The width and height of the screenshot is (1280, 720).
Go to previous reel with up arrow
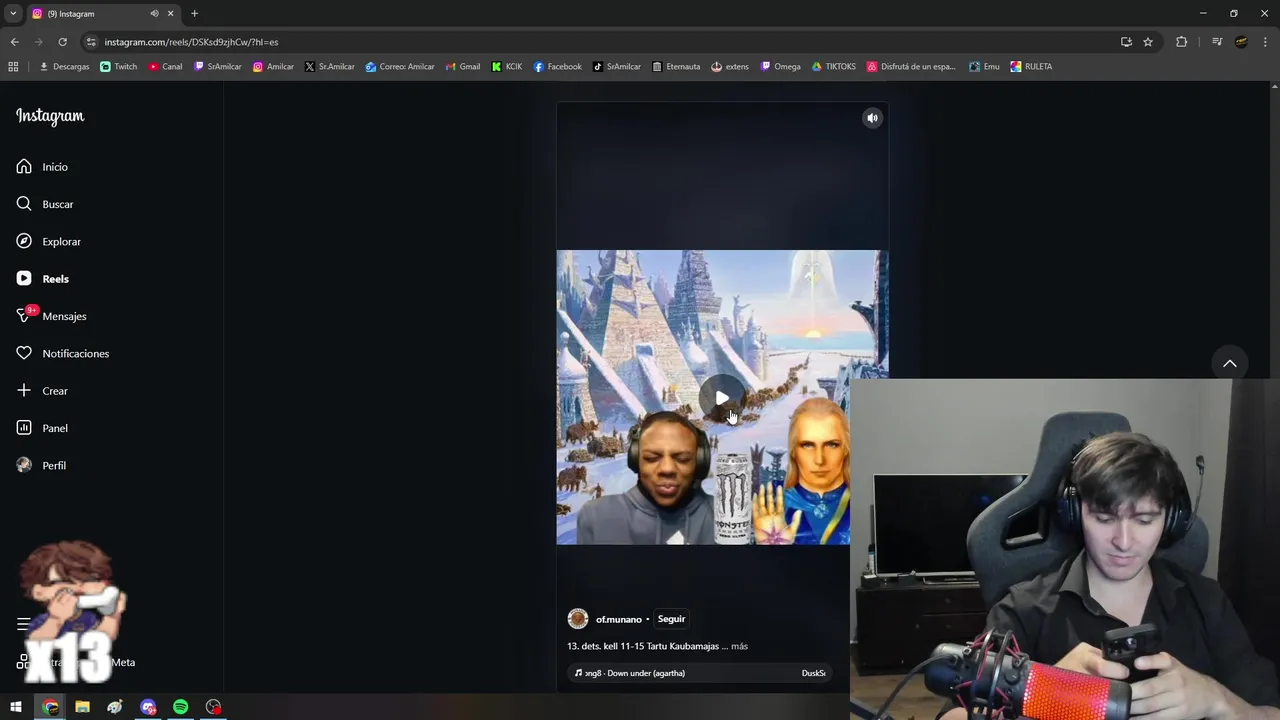coord(1230,363)
